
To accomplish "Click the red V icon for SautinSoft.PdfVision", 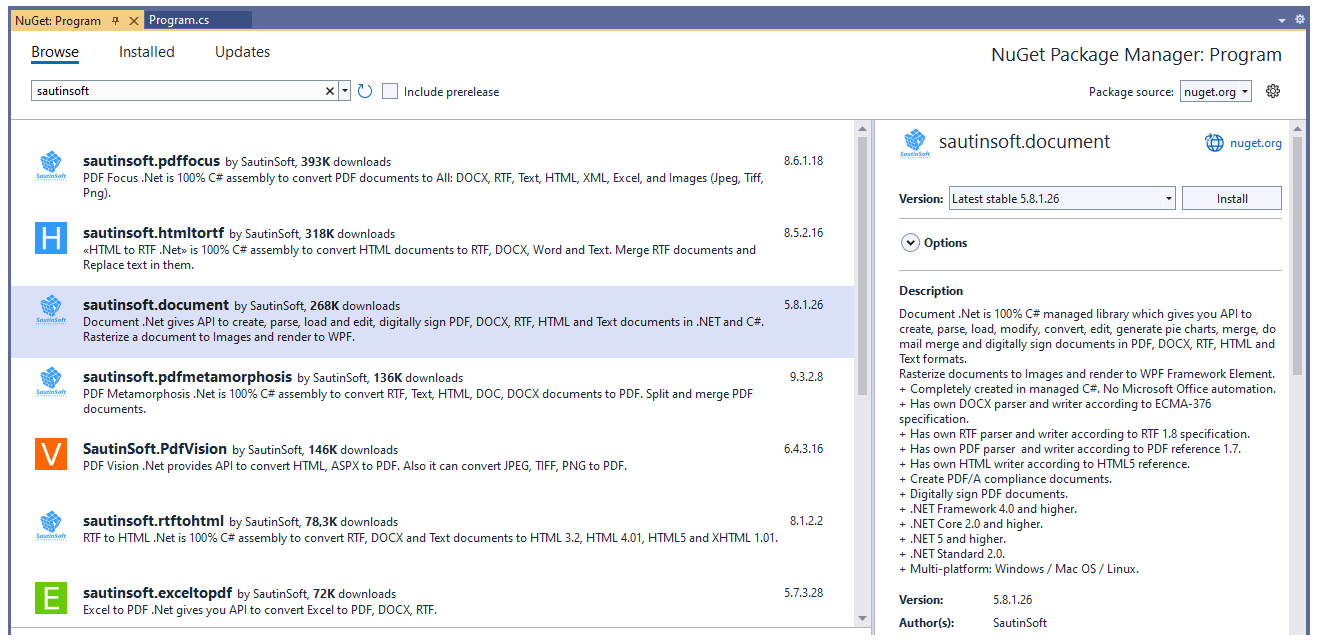I will tap(50, 455).
